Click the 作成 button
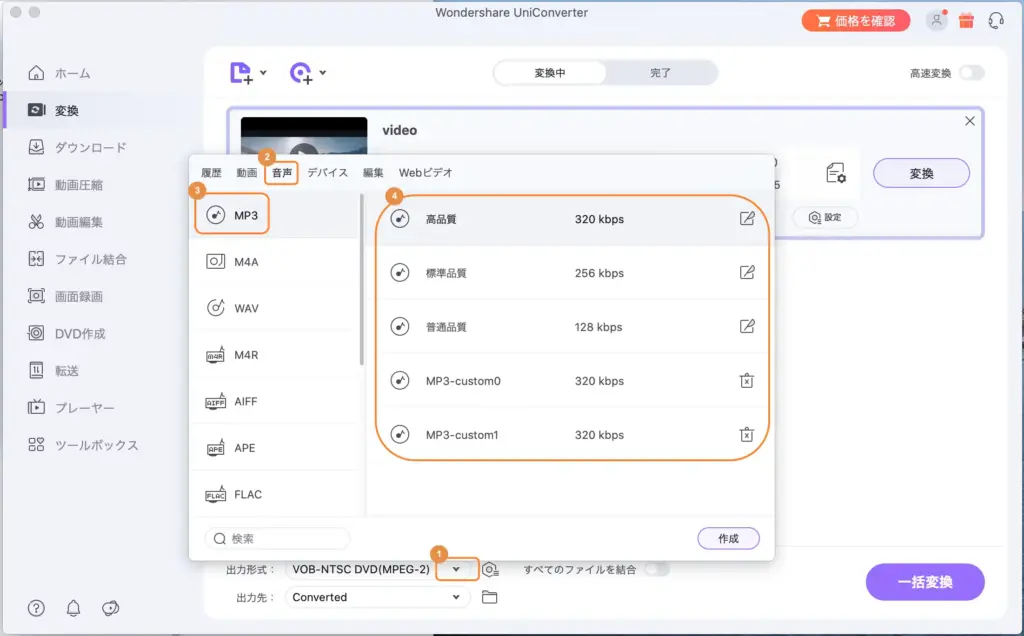This screenshot has height=636, width=1024. 728,538
